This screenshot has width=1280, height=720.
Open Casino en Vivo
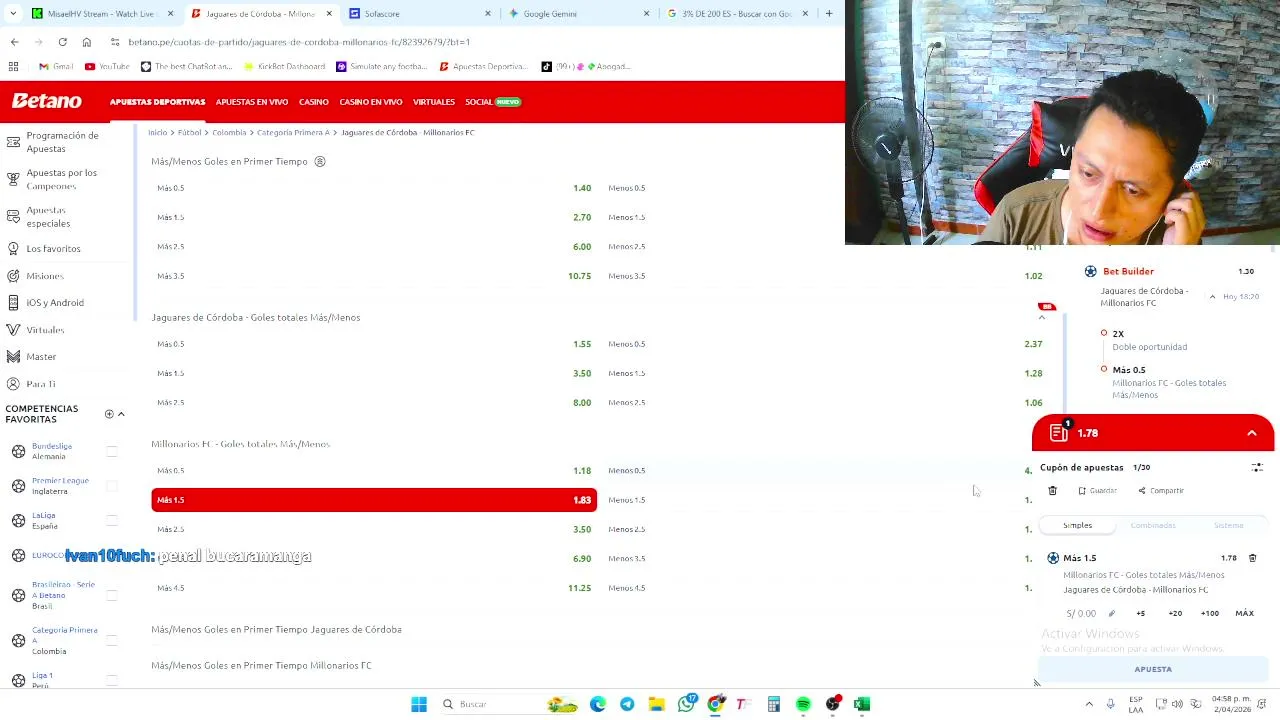(x=370, y=102)
